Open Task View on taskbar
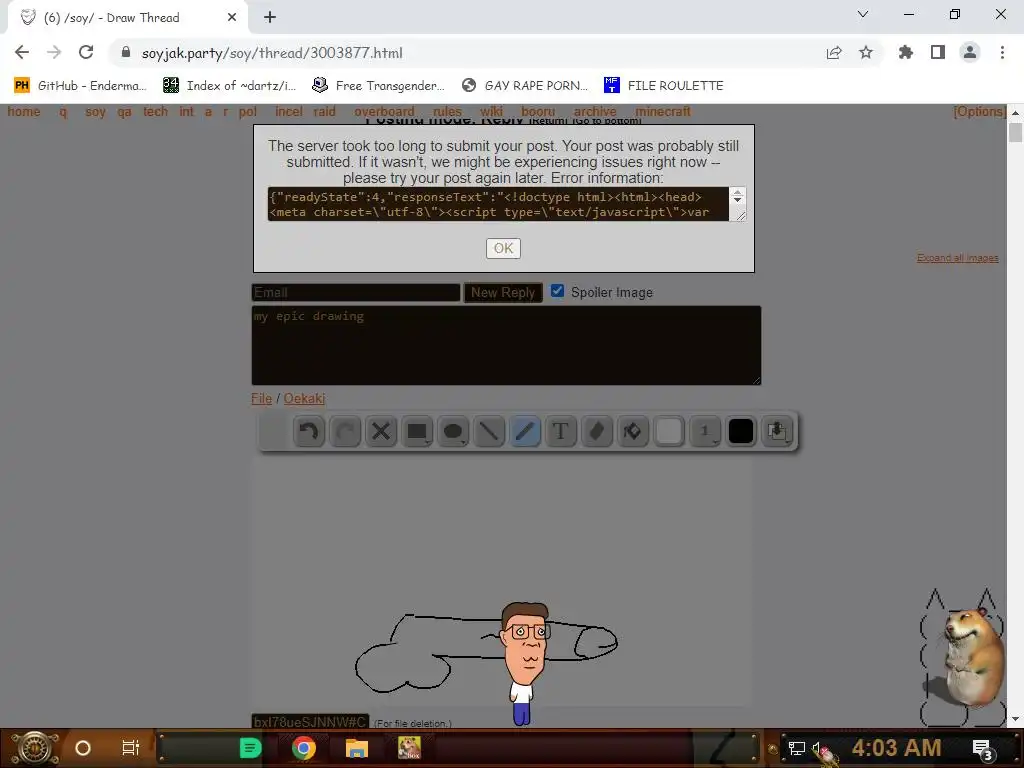 pyautogui.click(x=131, y=748)
